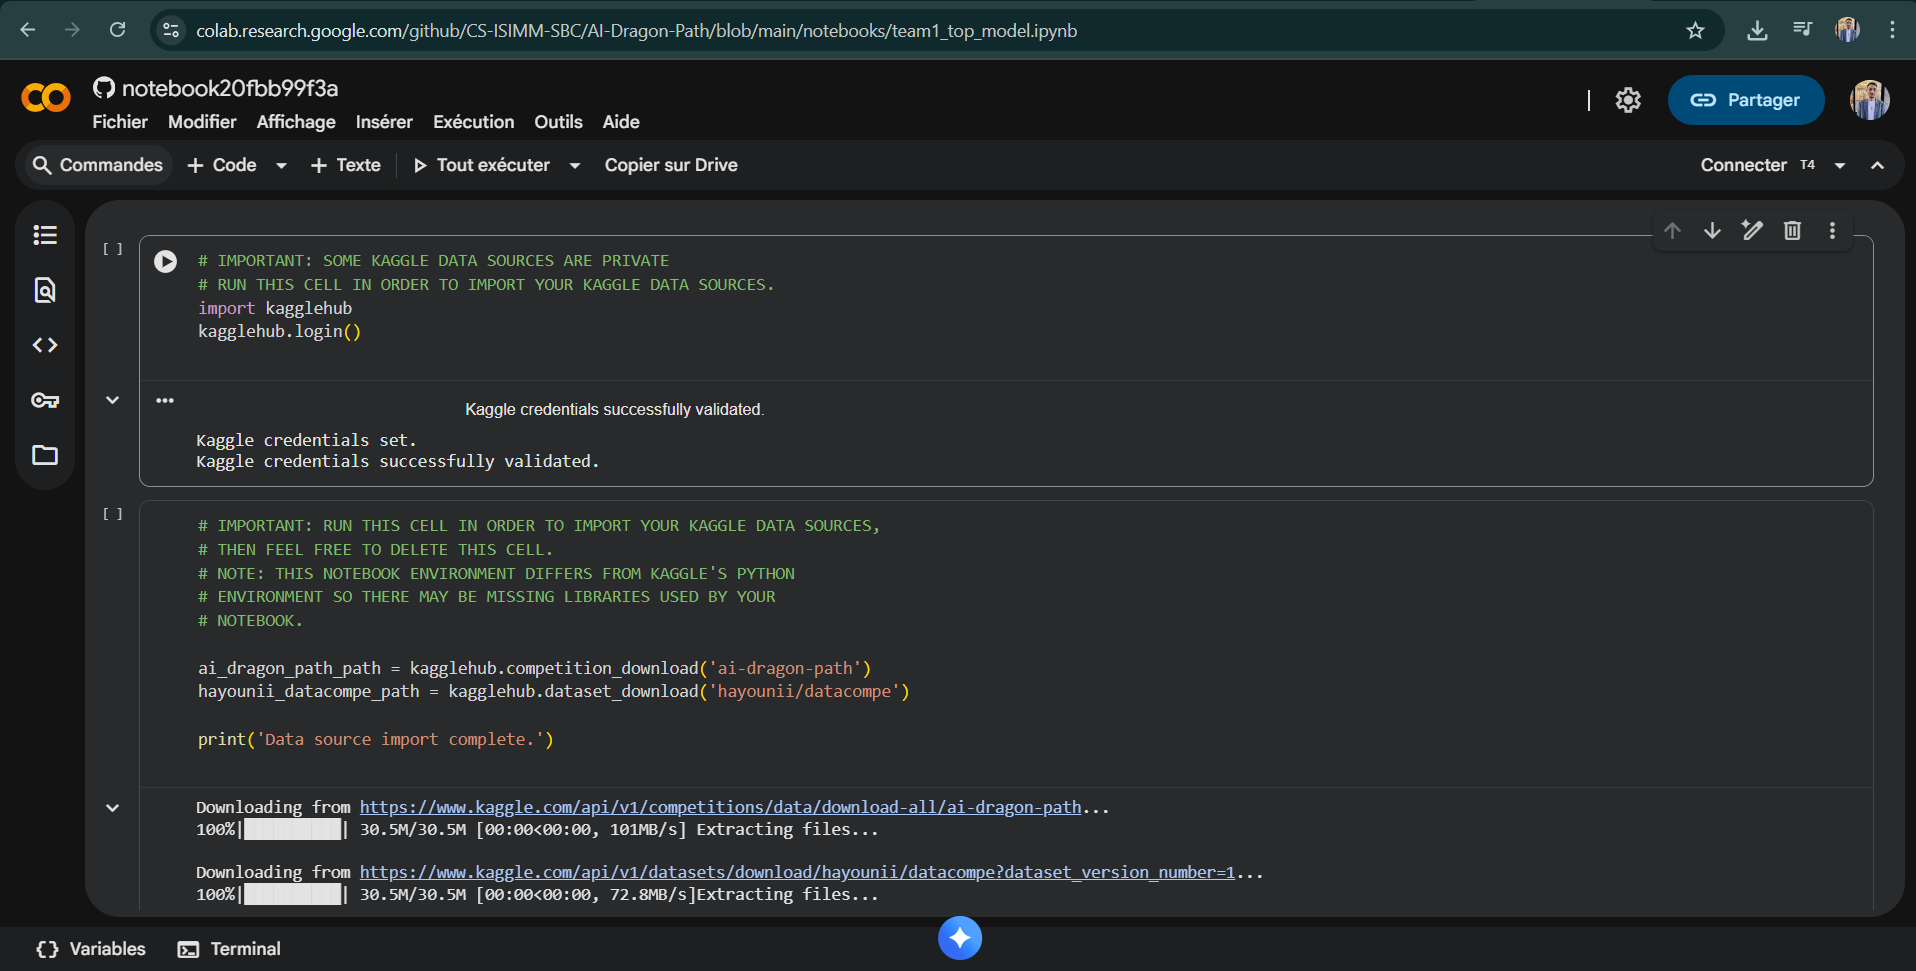Open the Terminal panel
Viewport: 1916px width, 971px height.
pyautogui.click(x=229, y=949)
